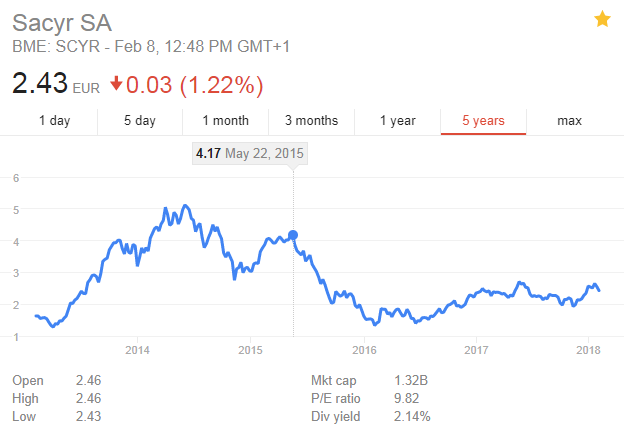624x440 pixels.
Task: Switch to the 5 day tab
Action: [140, 121]
